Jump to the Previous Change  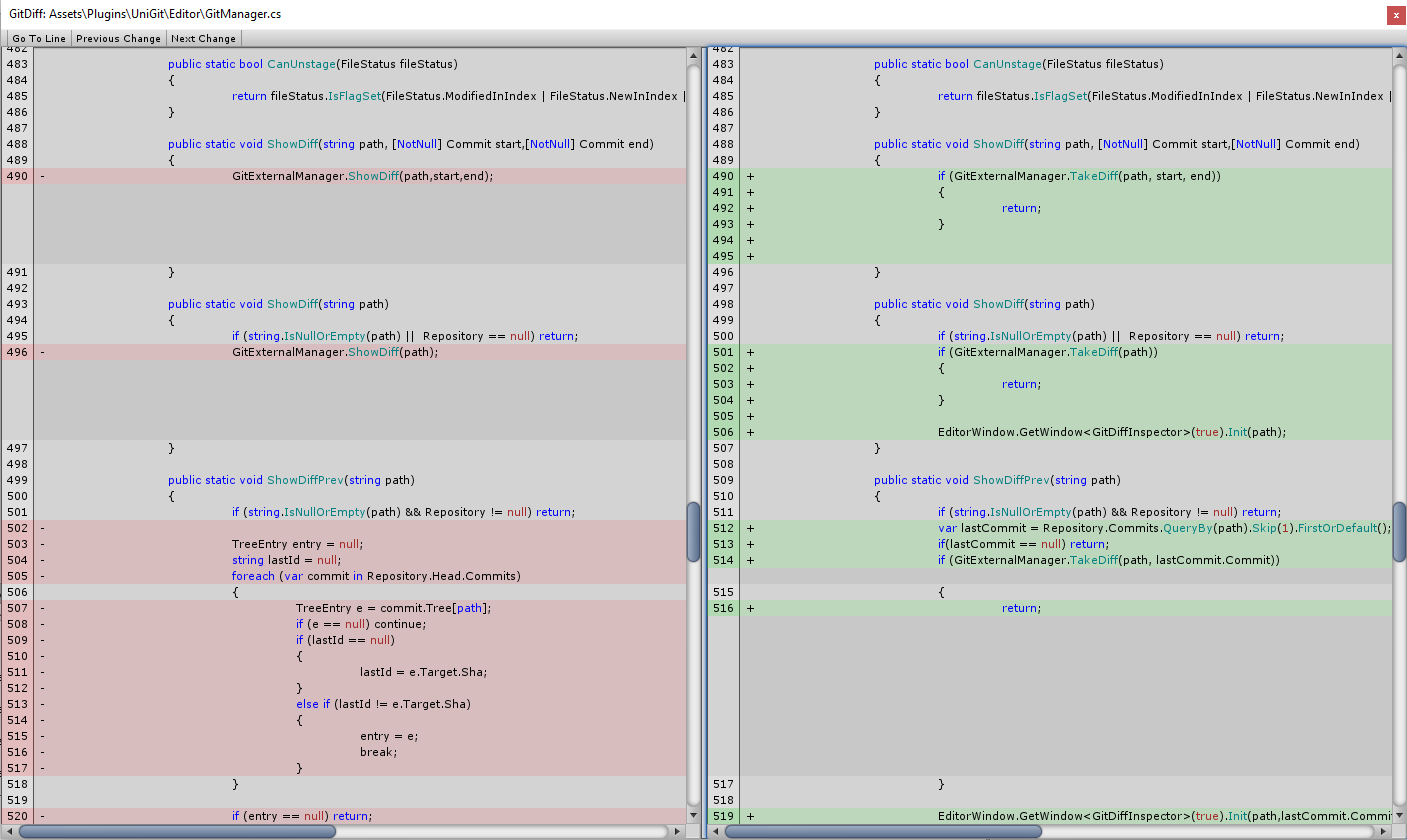(118, 38)
